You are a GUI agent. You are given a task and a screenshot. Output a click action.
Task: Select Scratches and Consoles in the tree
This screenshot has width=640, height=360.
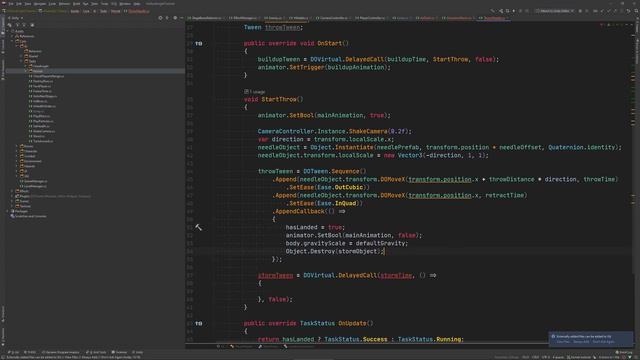(x=29, y=216)
